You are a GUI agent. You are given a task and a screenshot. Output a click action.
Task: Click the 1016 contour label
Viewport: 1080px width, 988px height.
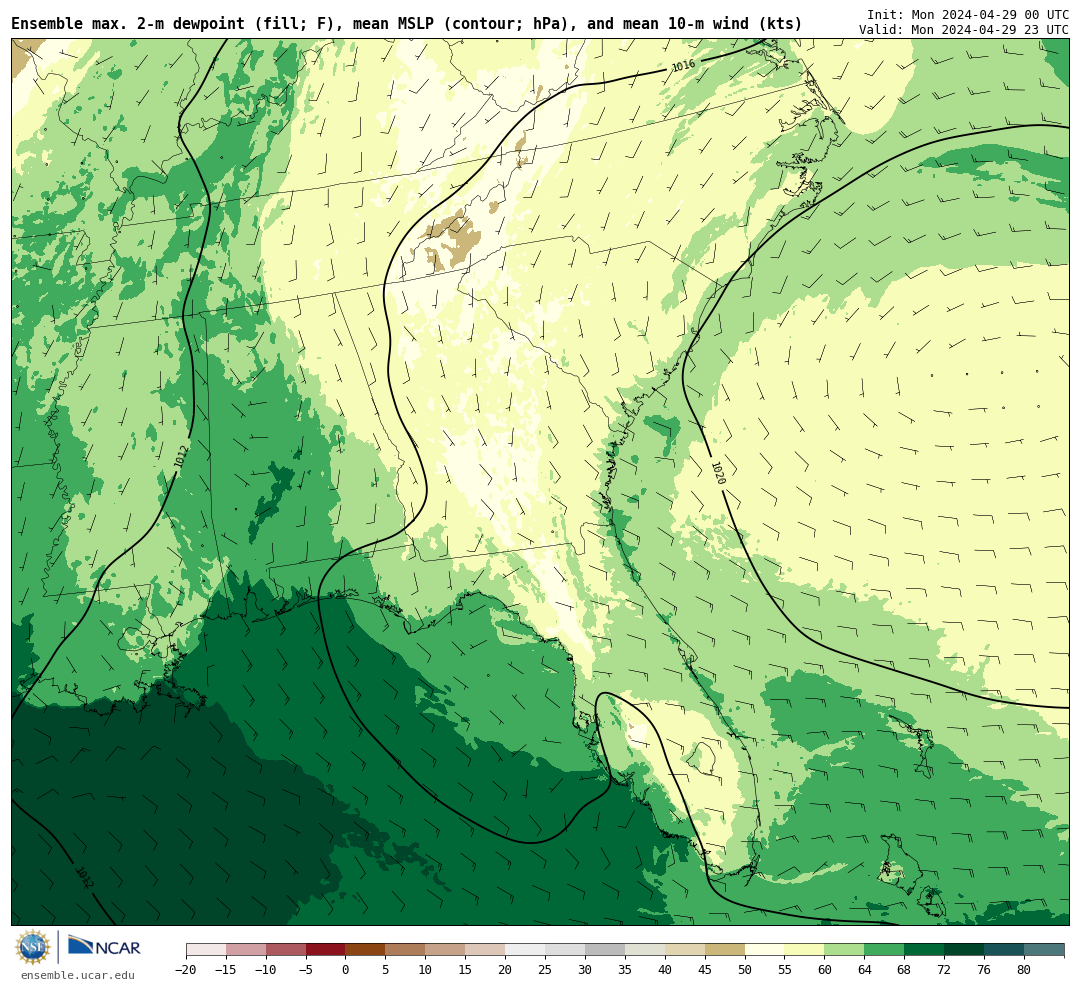pyautogui.click(x=683, y=66)
